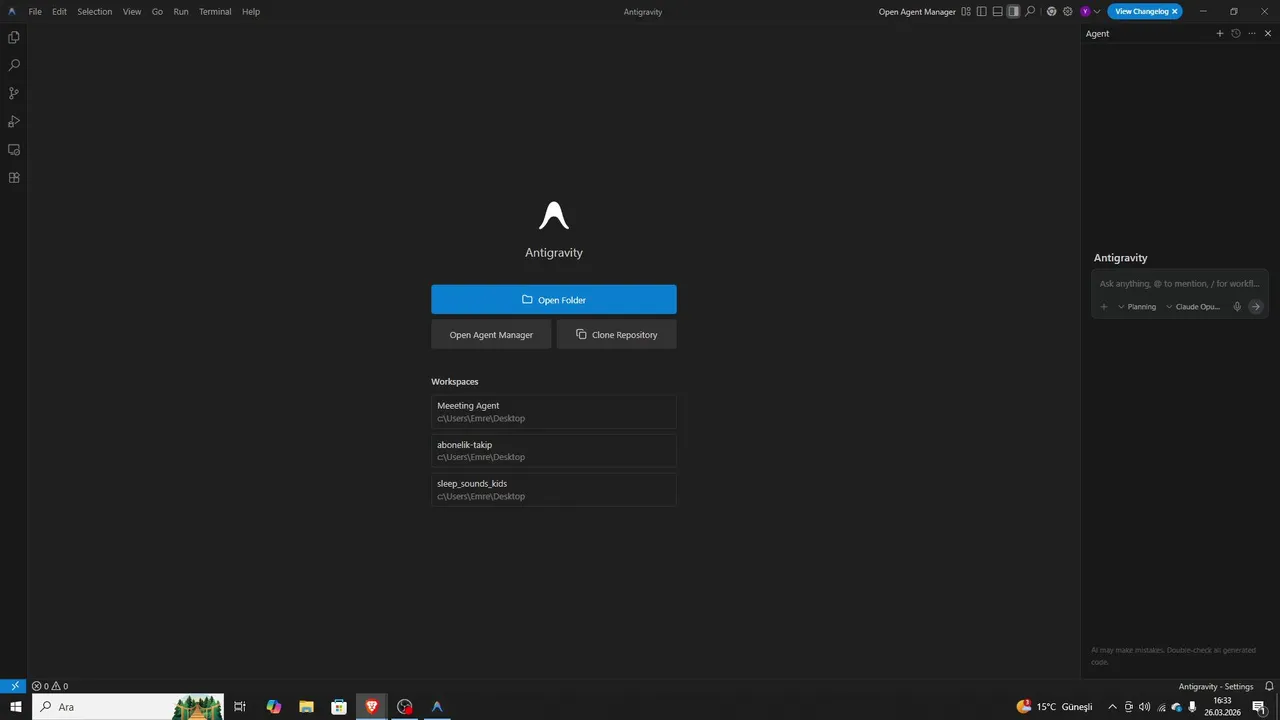Open the Selection menu
The image size is (1280, 720).
tap(95, 12)
